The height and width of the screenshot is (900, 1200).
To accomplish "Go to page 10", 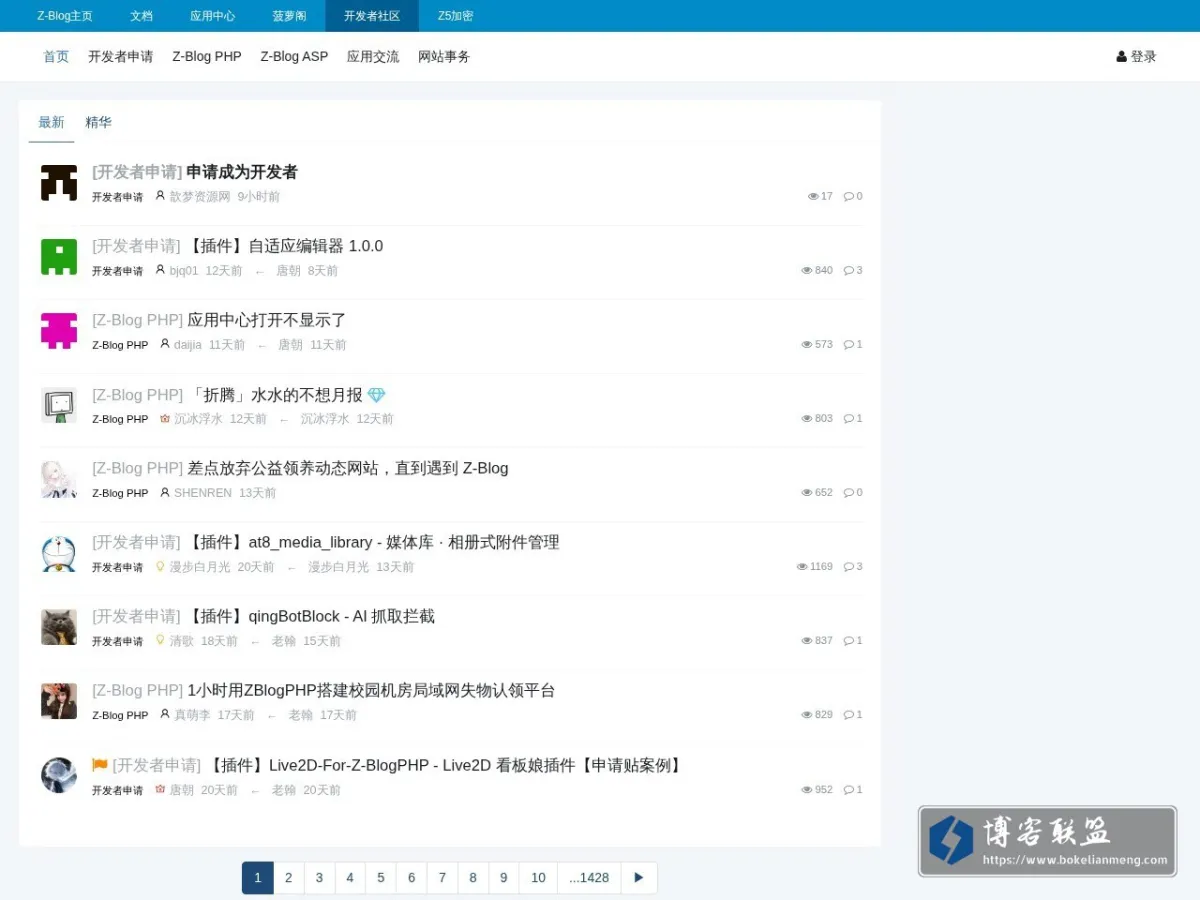I will (x=538, y=878).
